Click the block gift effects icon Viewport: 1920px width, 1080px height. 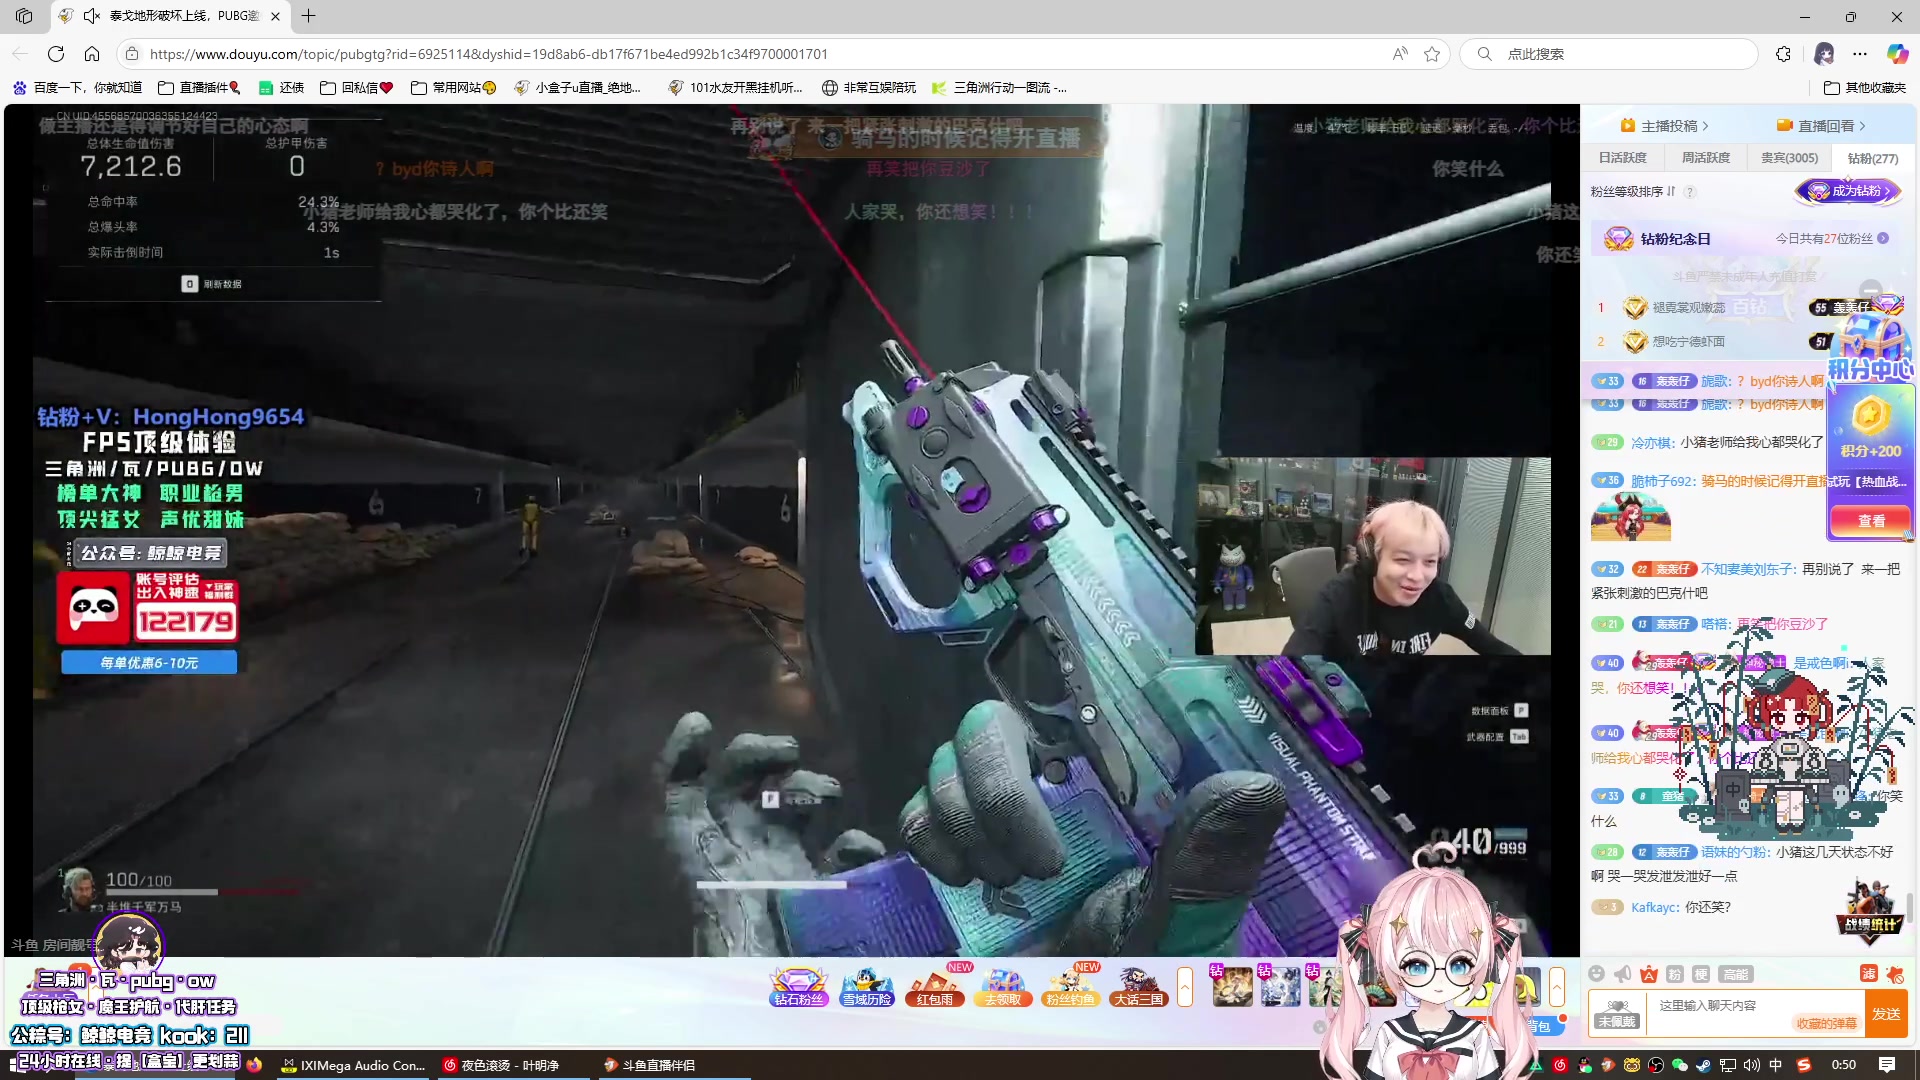tap(1895, 974)
